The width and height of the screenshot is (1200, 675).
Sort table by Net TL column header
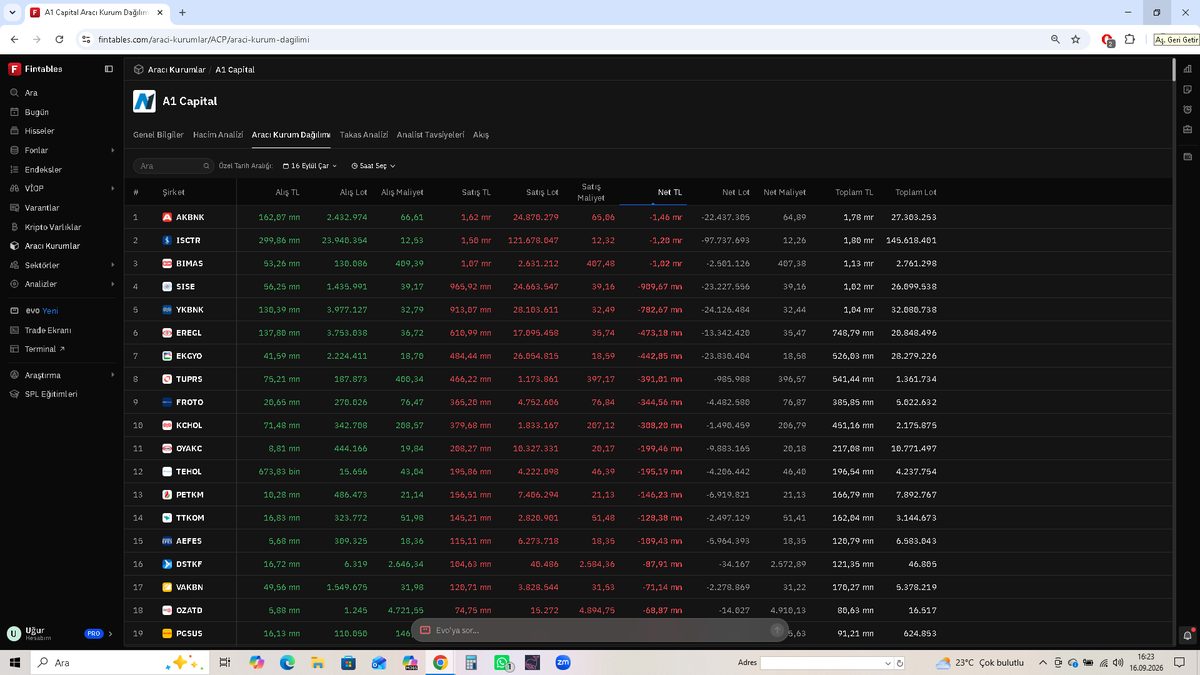tap(670, 192)
